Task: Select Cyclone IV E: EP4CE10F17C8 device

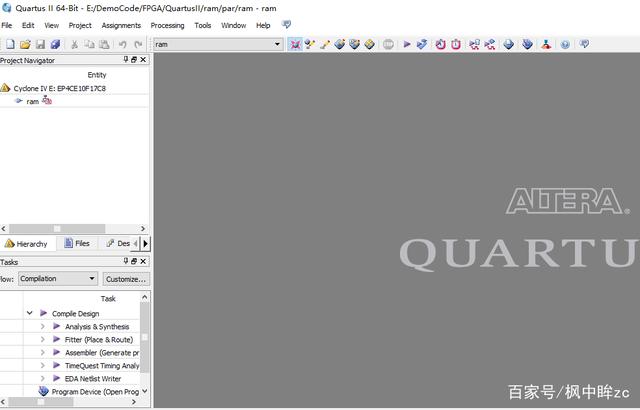Action: (x=60, y=88)
